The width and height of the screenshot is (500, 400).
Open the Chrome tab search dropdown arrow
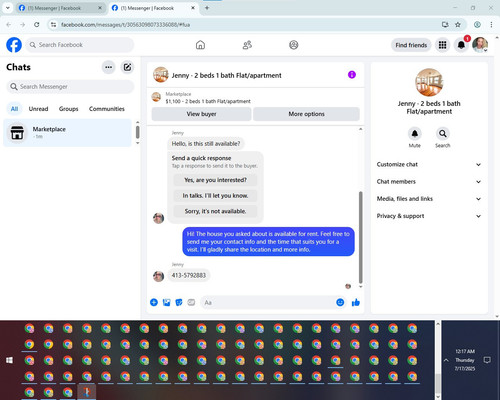[x=8, y=8]
